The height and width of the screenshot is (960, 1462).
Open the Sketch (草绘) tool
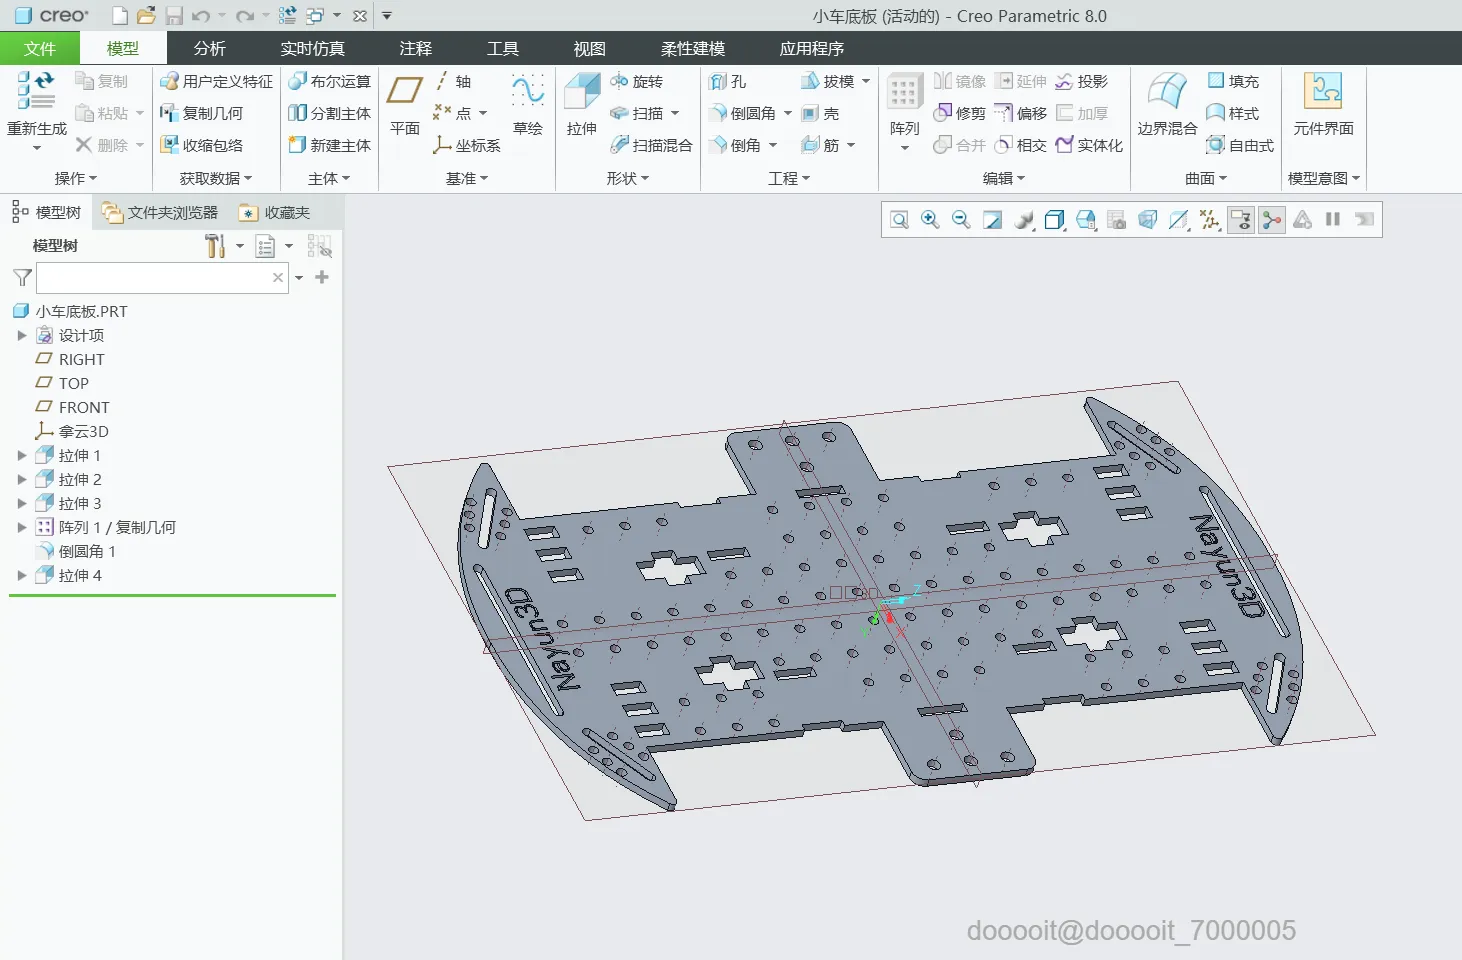click(x=527, y=92)
